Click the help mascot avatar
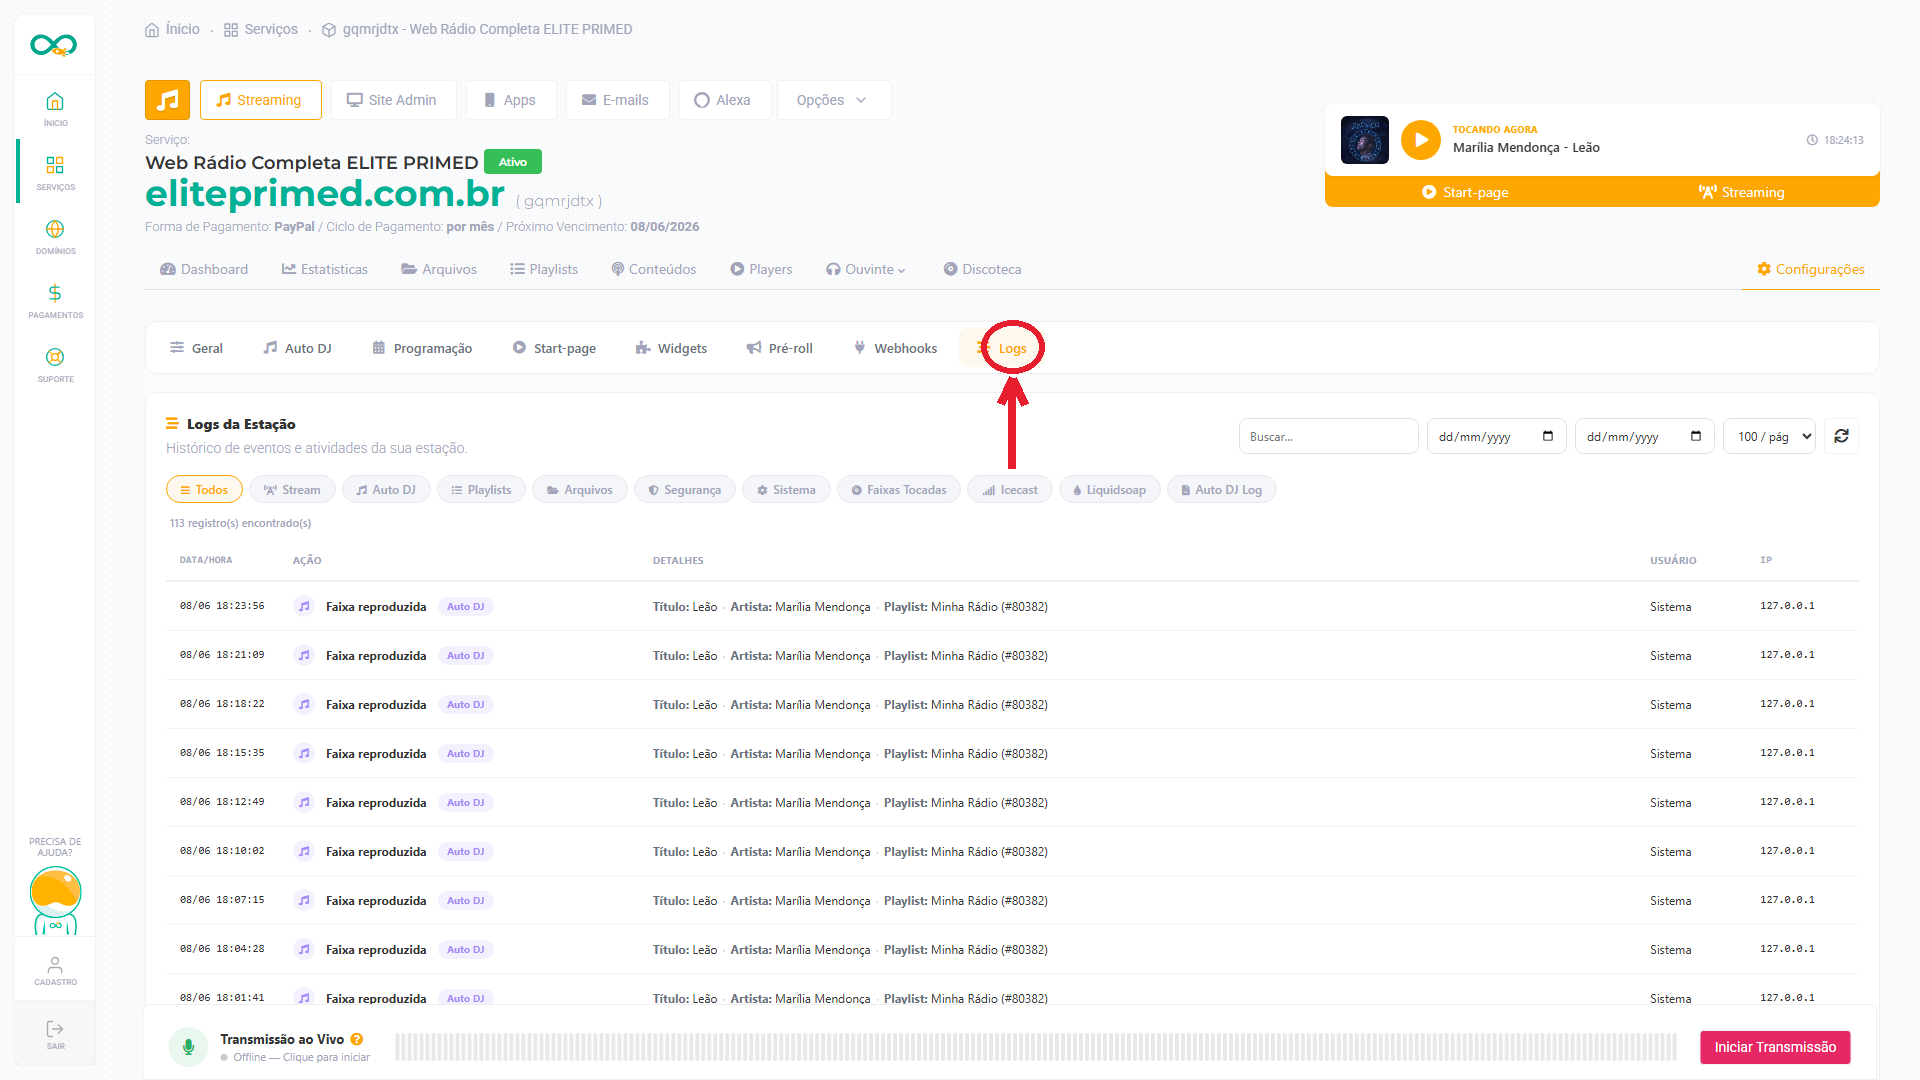 click(55, 901)
